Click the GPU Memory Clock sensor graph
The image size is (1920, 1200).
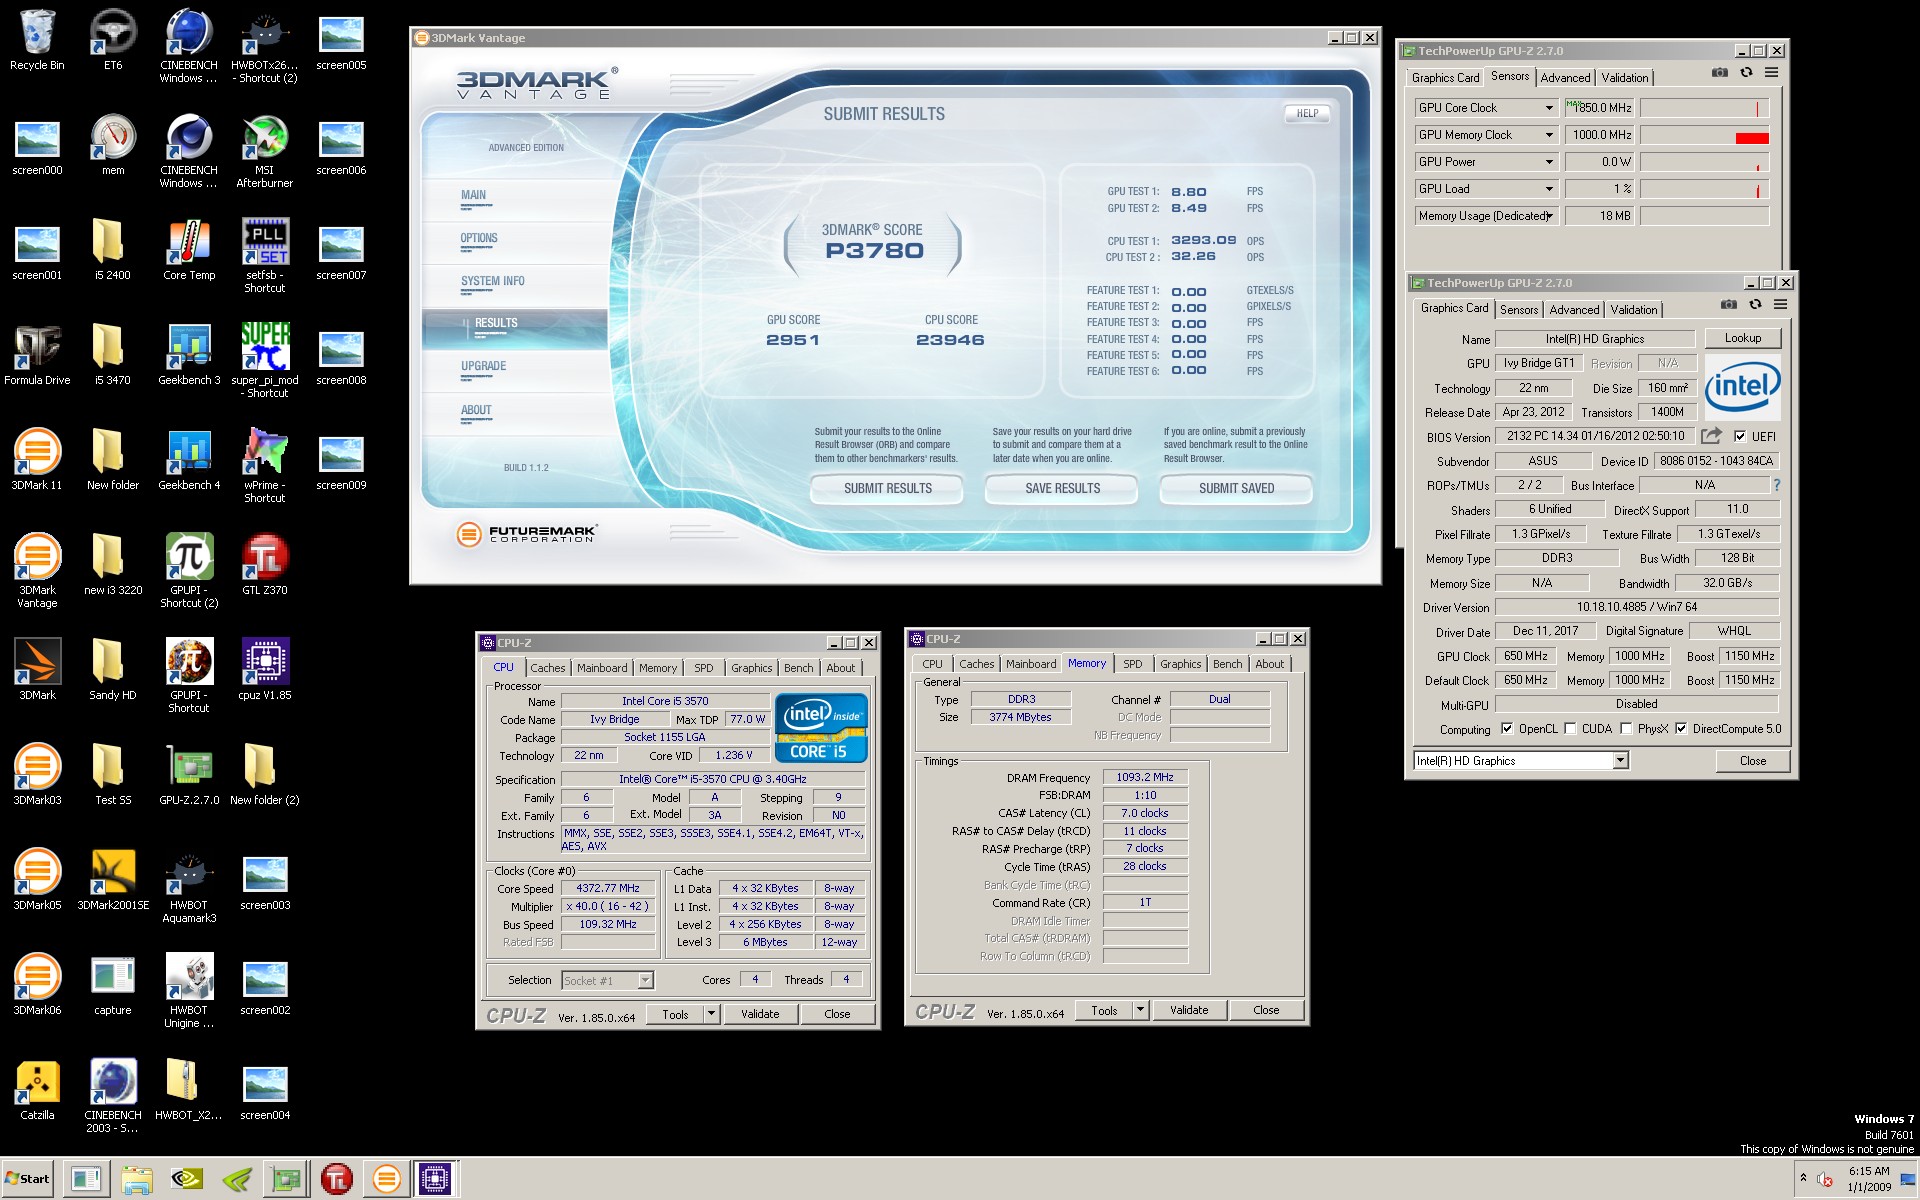[x=1704, y=135]
